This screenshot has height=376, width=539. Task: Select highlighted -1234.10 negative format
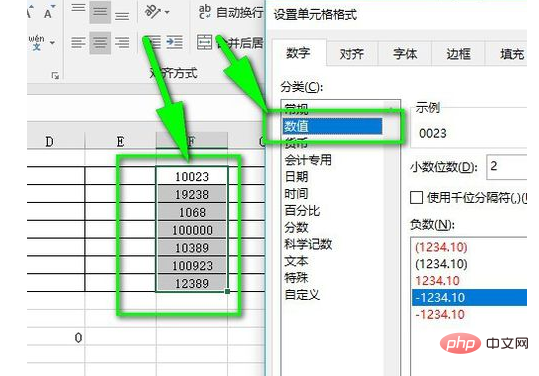point(470,297)
